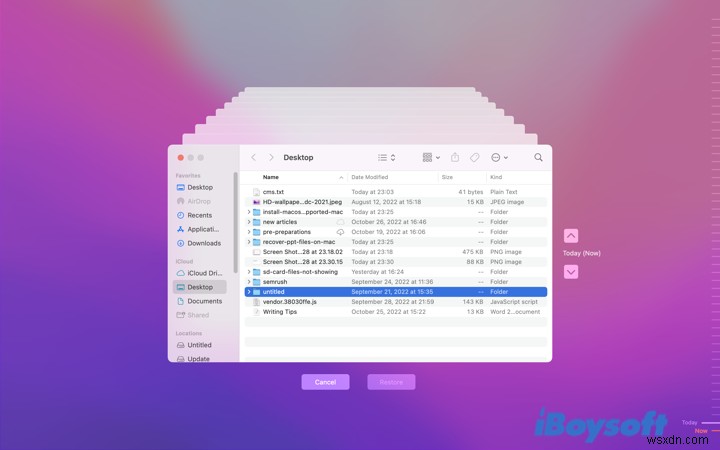Open the group-by grid dropdown
Viewport: 720px width, 450px height.
(x=431, y=158)
